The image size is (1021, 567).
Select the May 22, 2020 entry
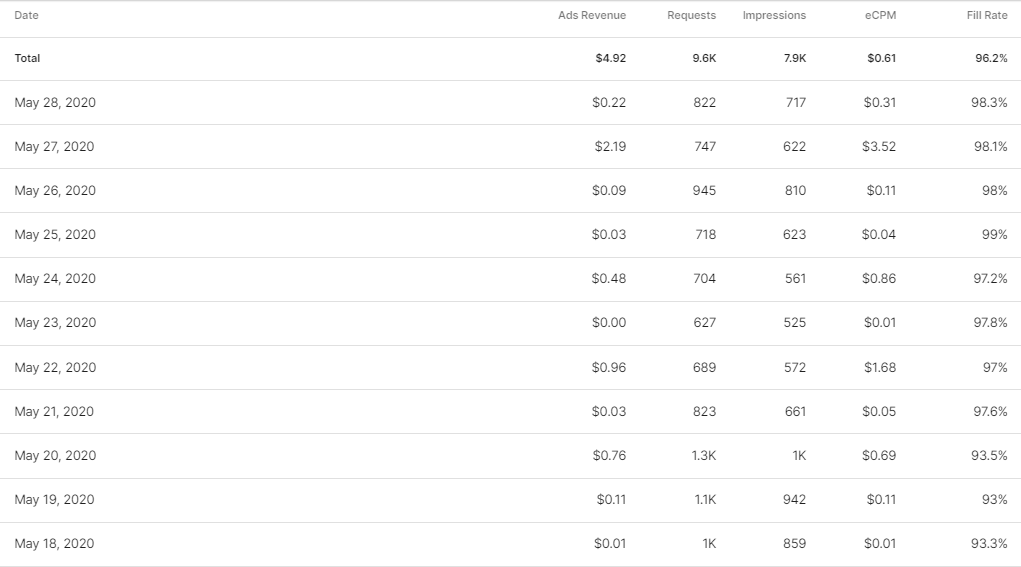point(55,368)
